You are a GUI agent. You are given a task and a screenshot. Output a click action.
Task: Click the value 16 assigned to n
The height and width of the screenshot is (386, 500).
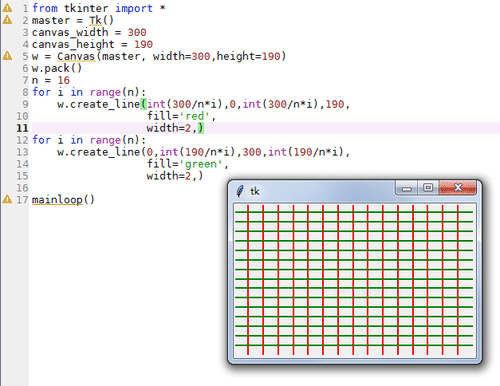pyautogui.click(x=63, y=80)
